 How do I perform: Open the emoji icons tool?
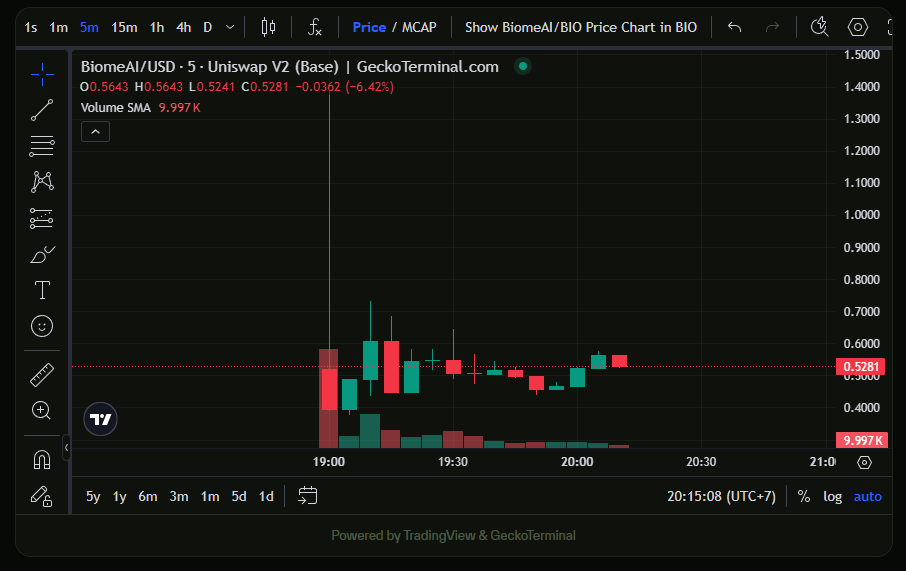(42, 327)
